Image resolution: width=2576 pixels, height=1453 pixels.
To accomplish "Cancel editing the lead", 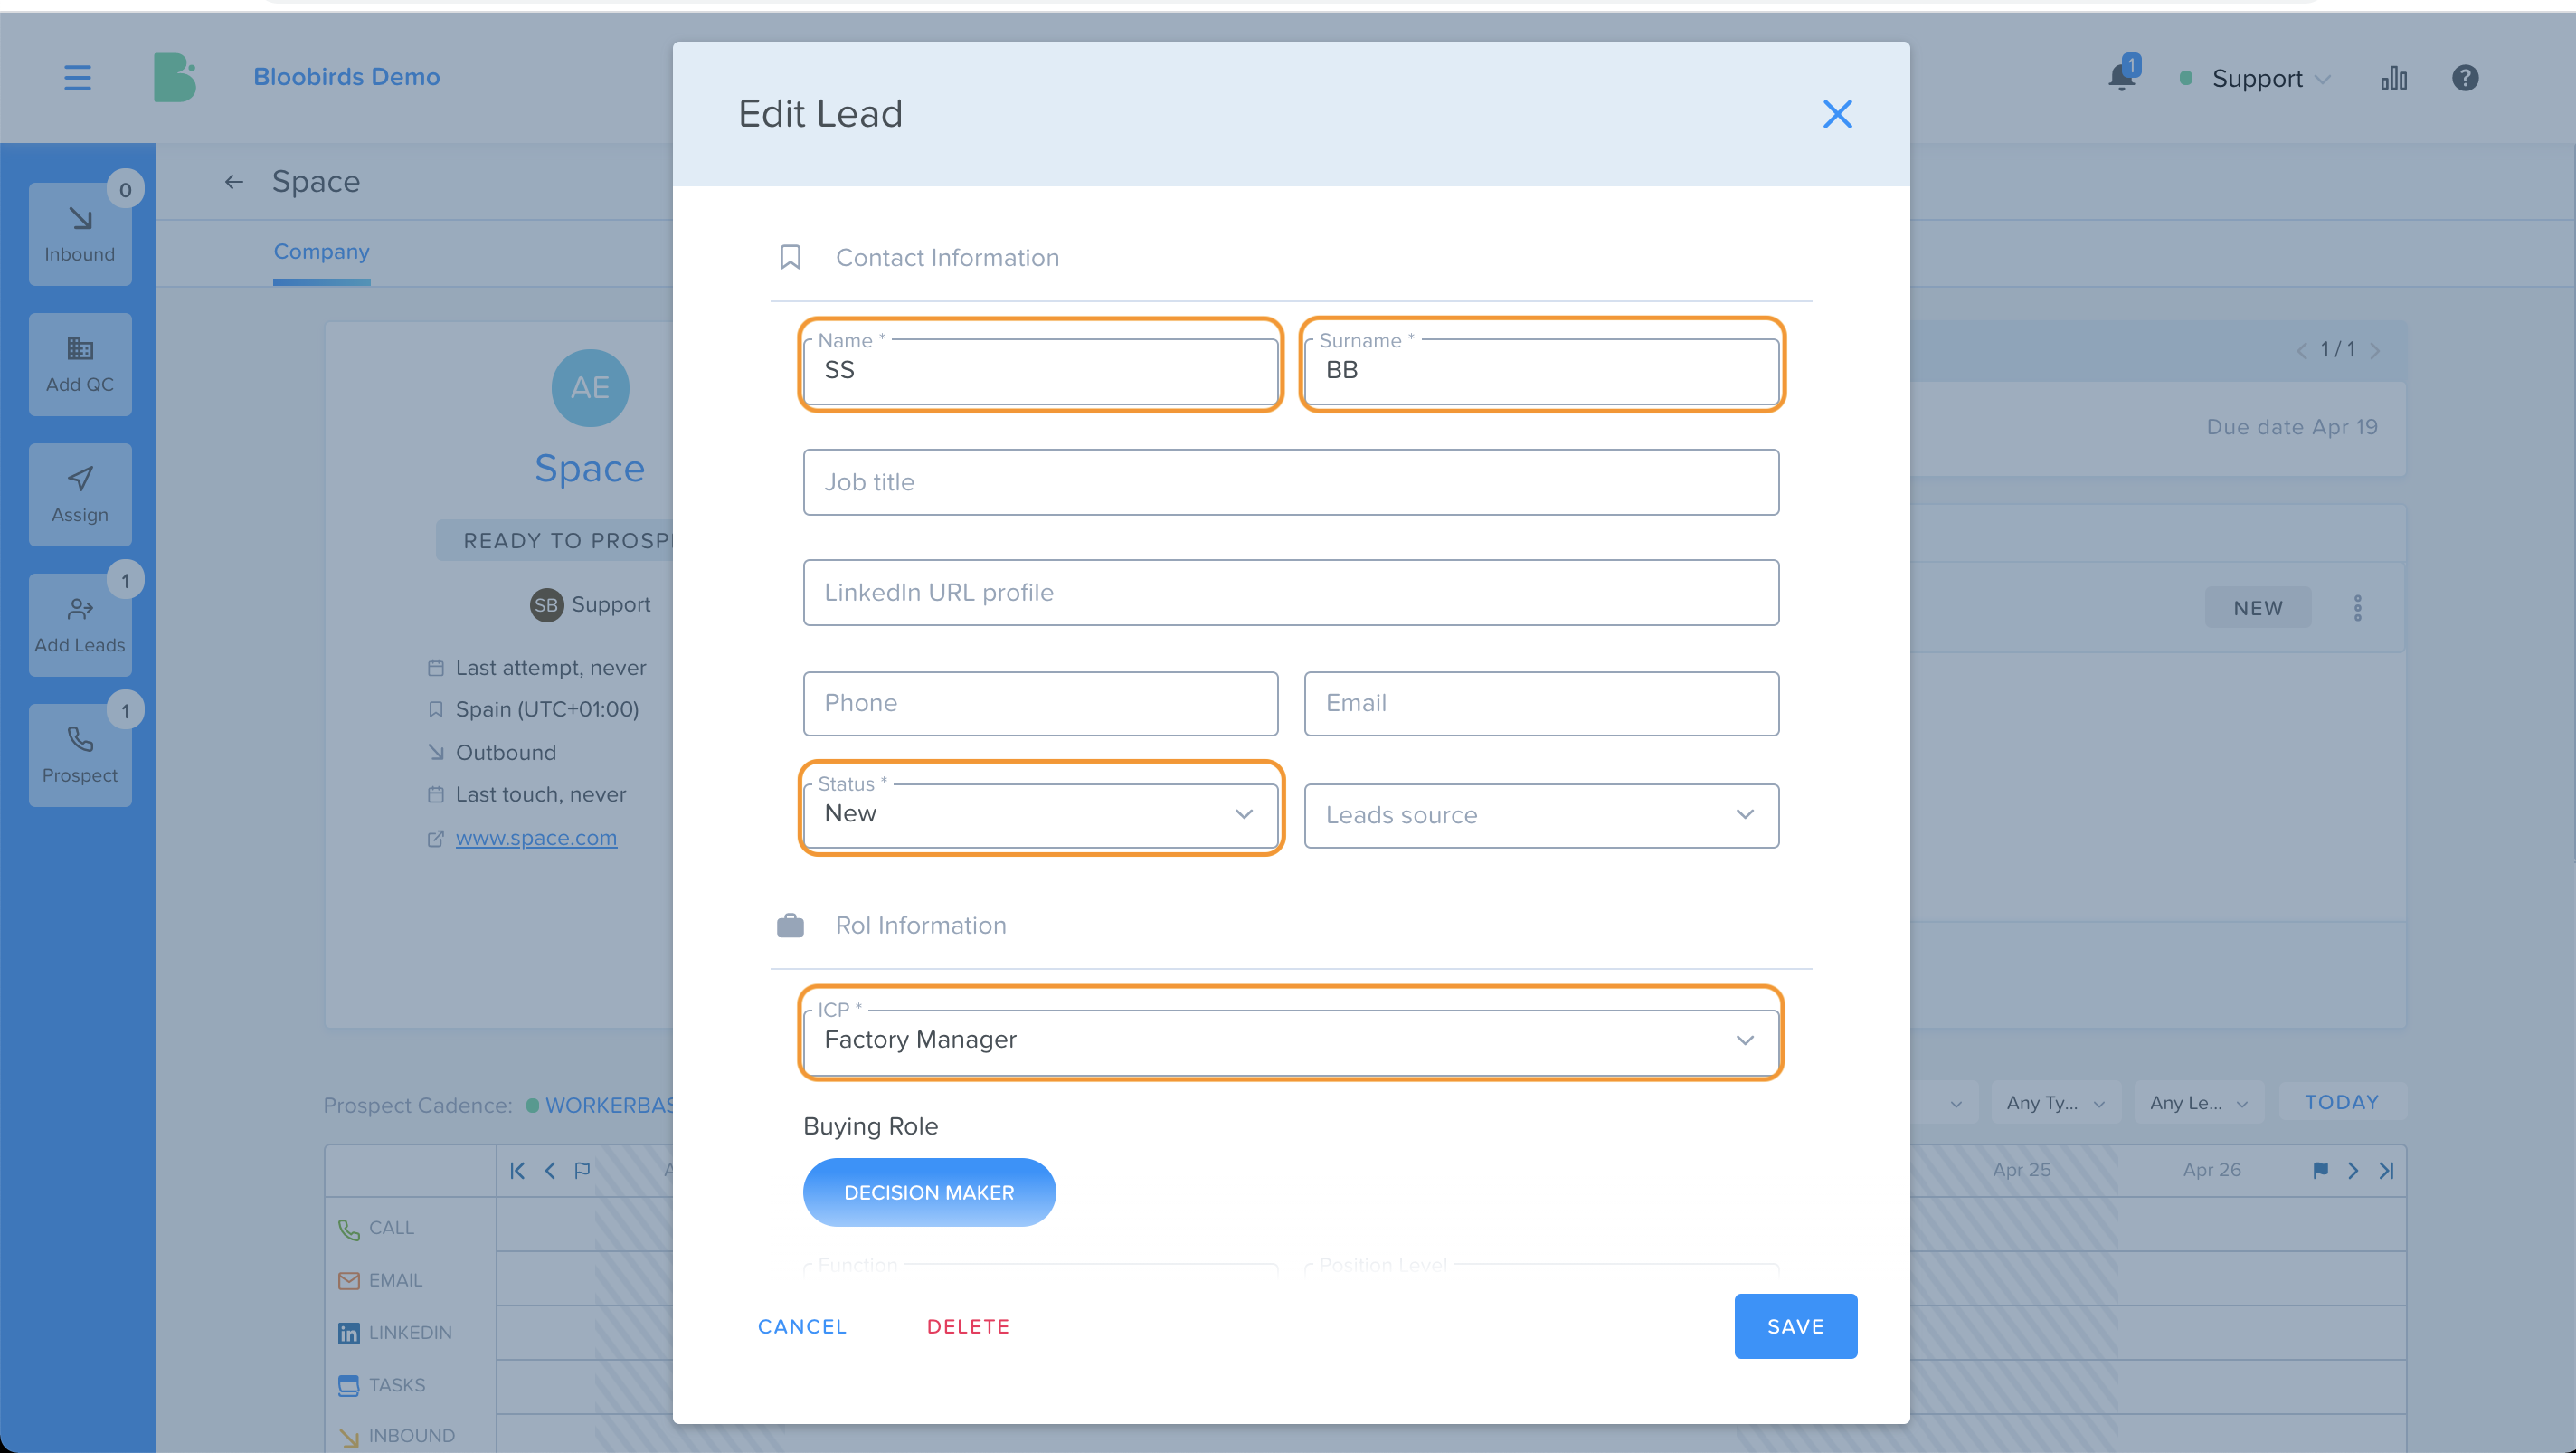I will point(802,1326).
